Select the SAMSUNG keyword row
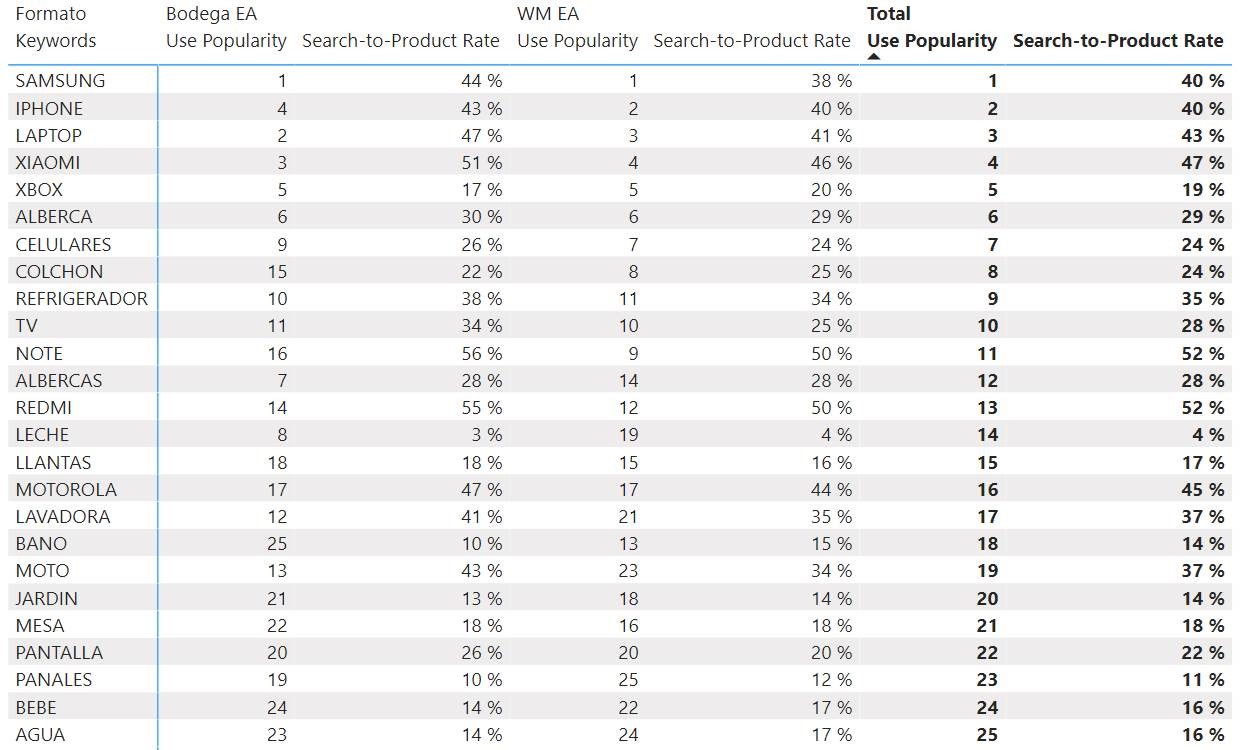 pos(60,81)
